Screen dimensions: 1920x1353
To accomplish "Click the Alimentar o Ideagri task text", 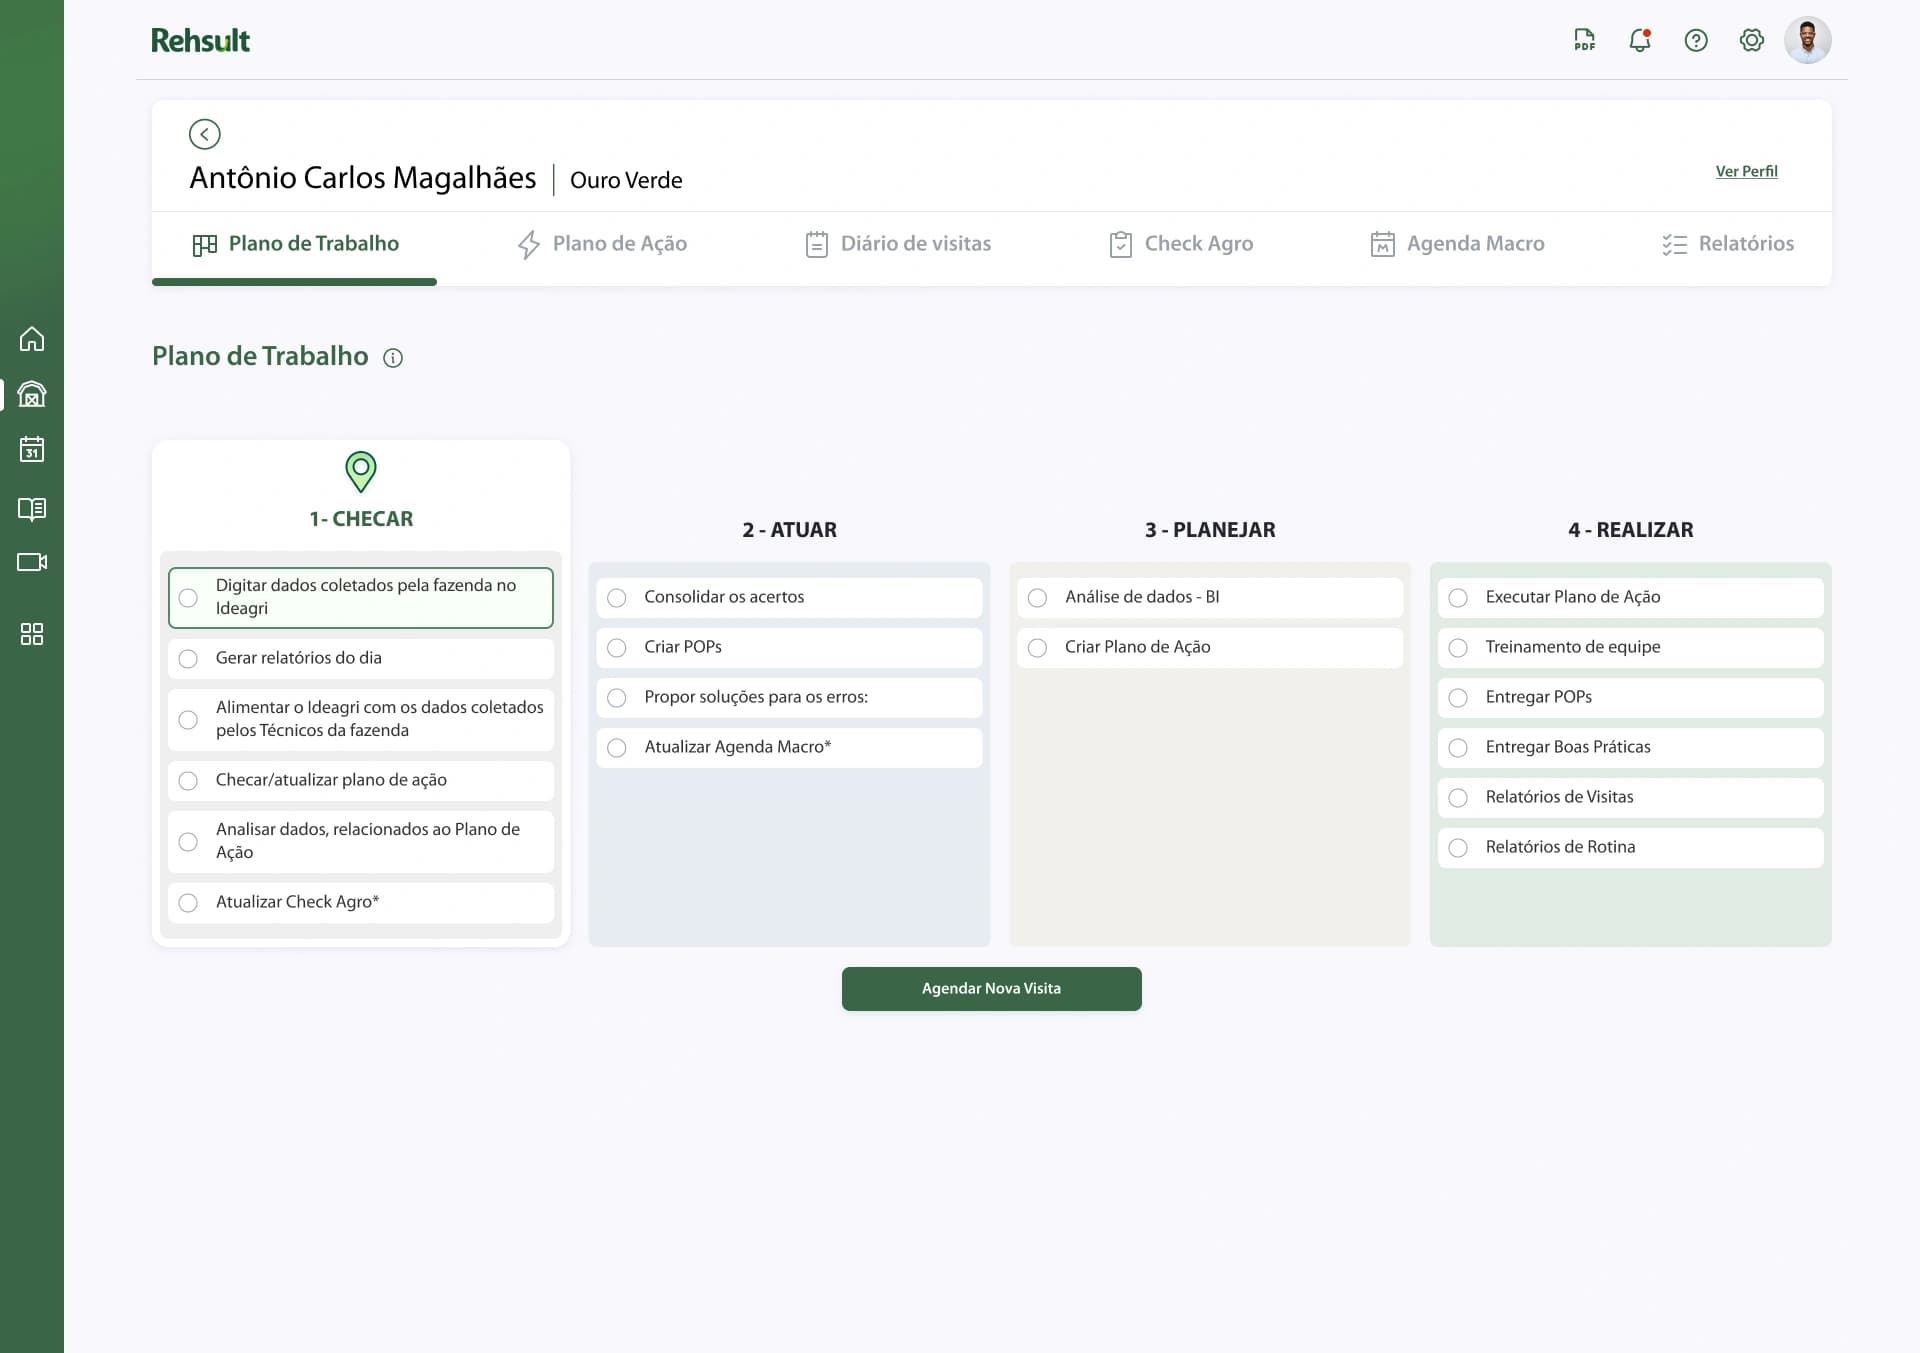I will (x=380, y=719).
